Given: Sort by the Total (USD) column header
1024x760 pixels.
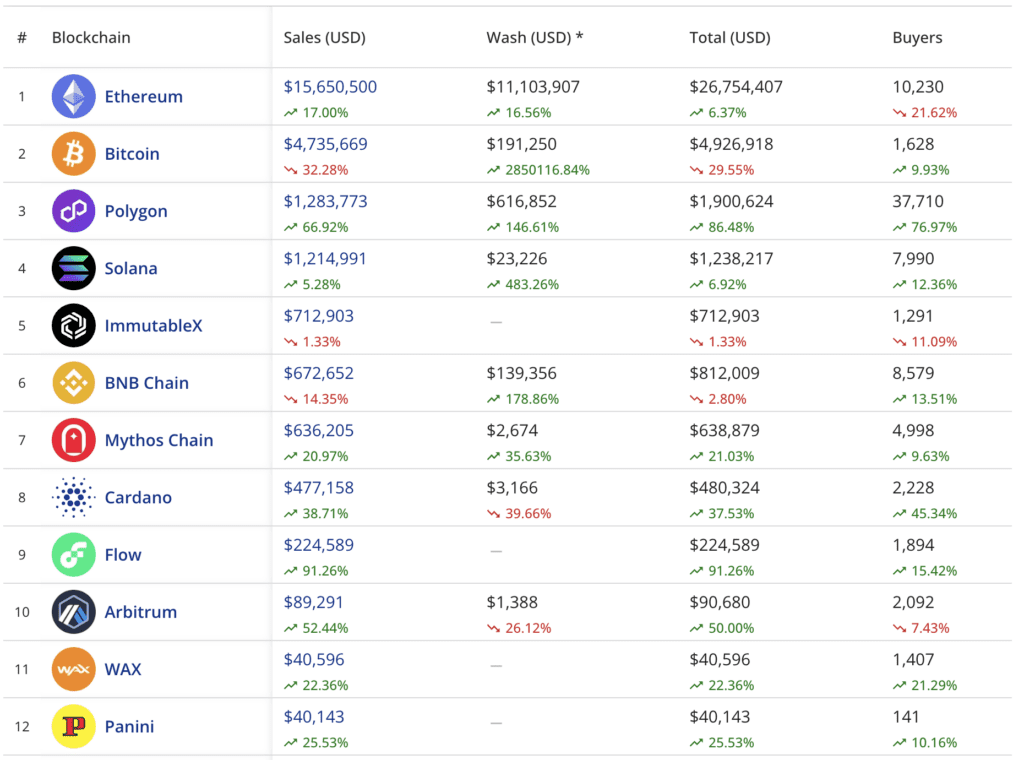Looking at the screenshot, I should point(729,38).
